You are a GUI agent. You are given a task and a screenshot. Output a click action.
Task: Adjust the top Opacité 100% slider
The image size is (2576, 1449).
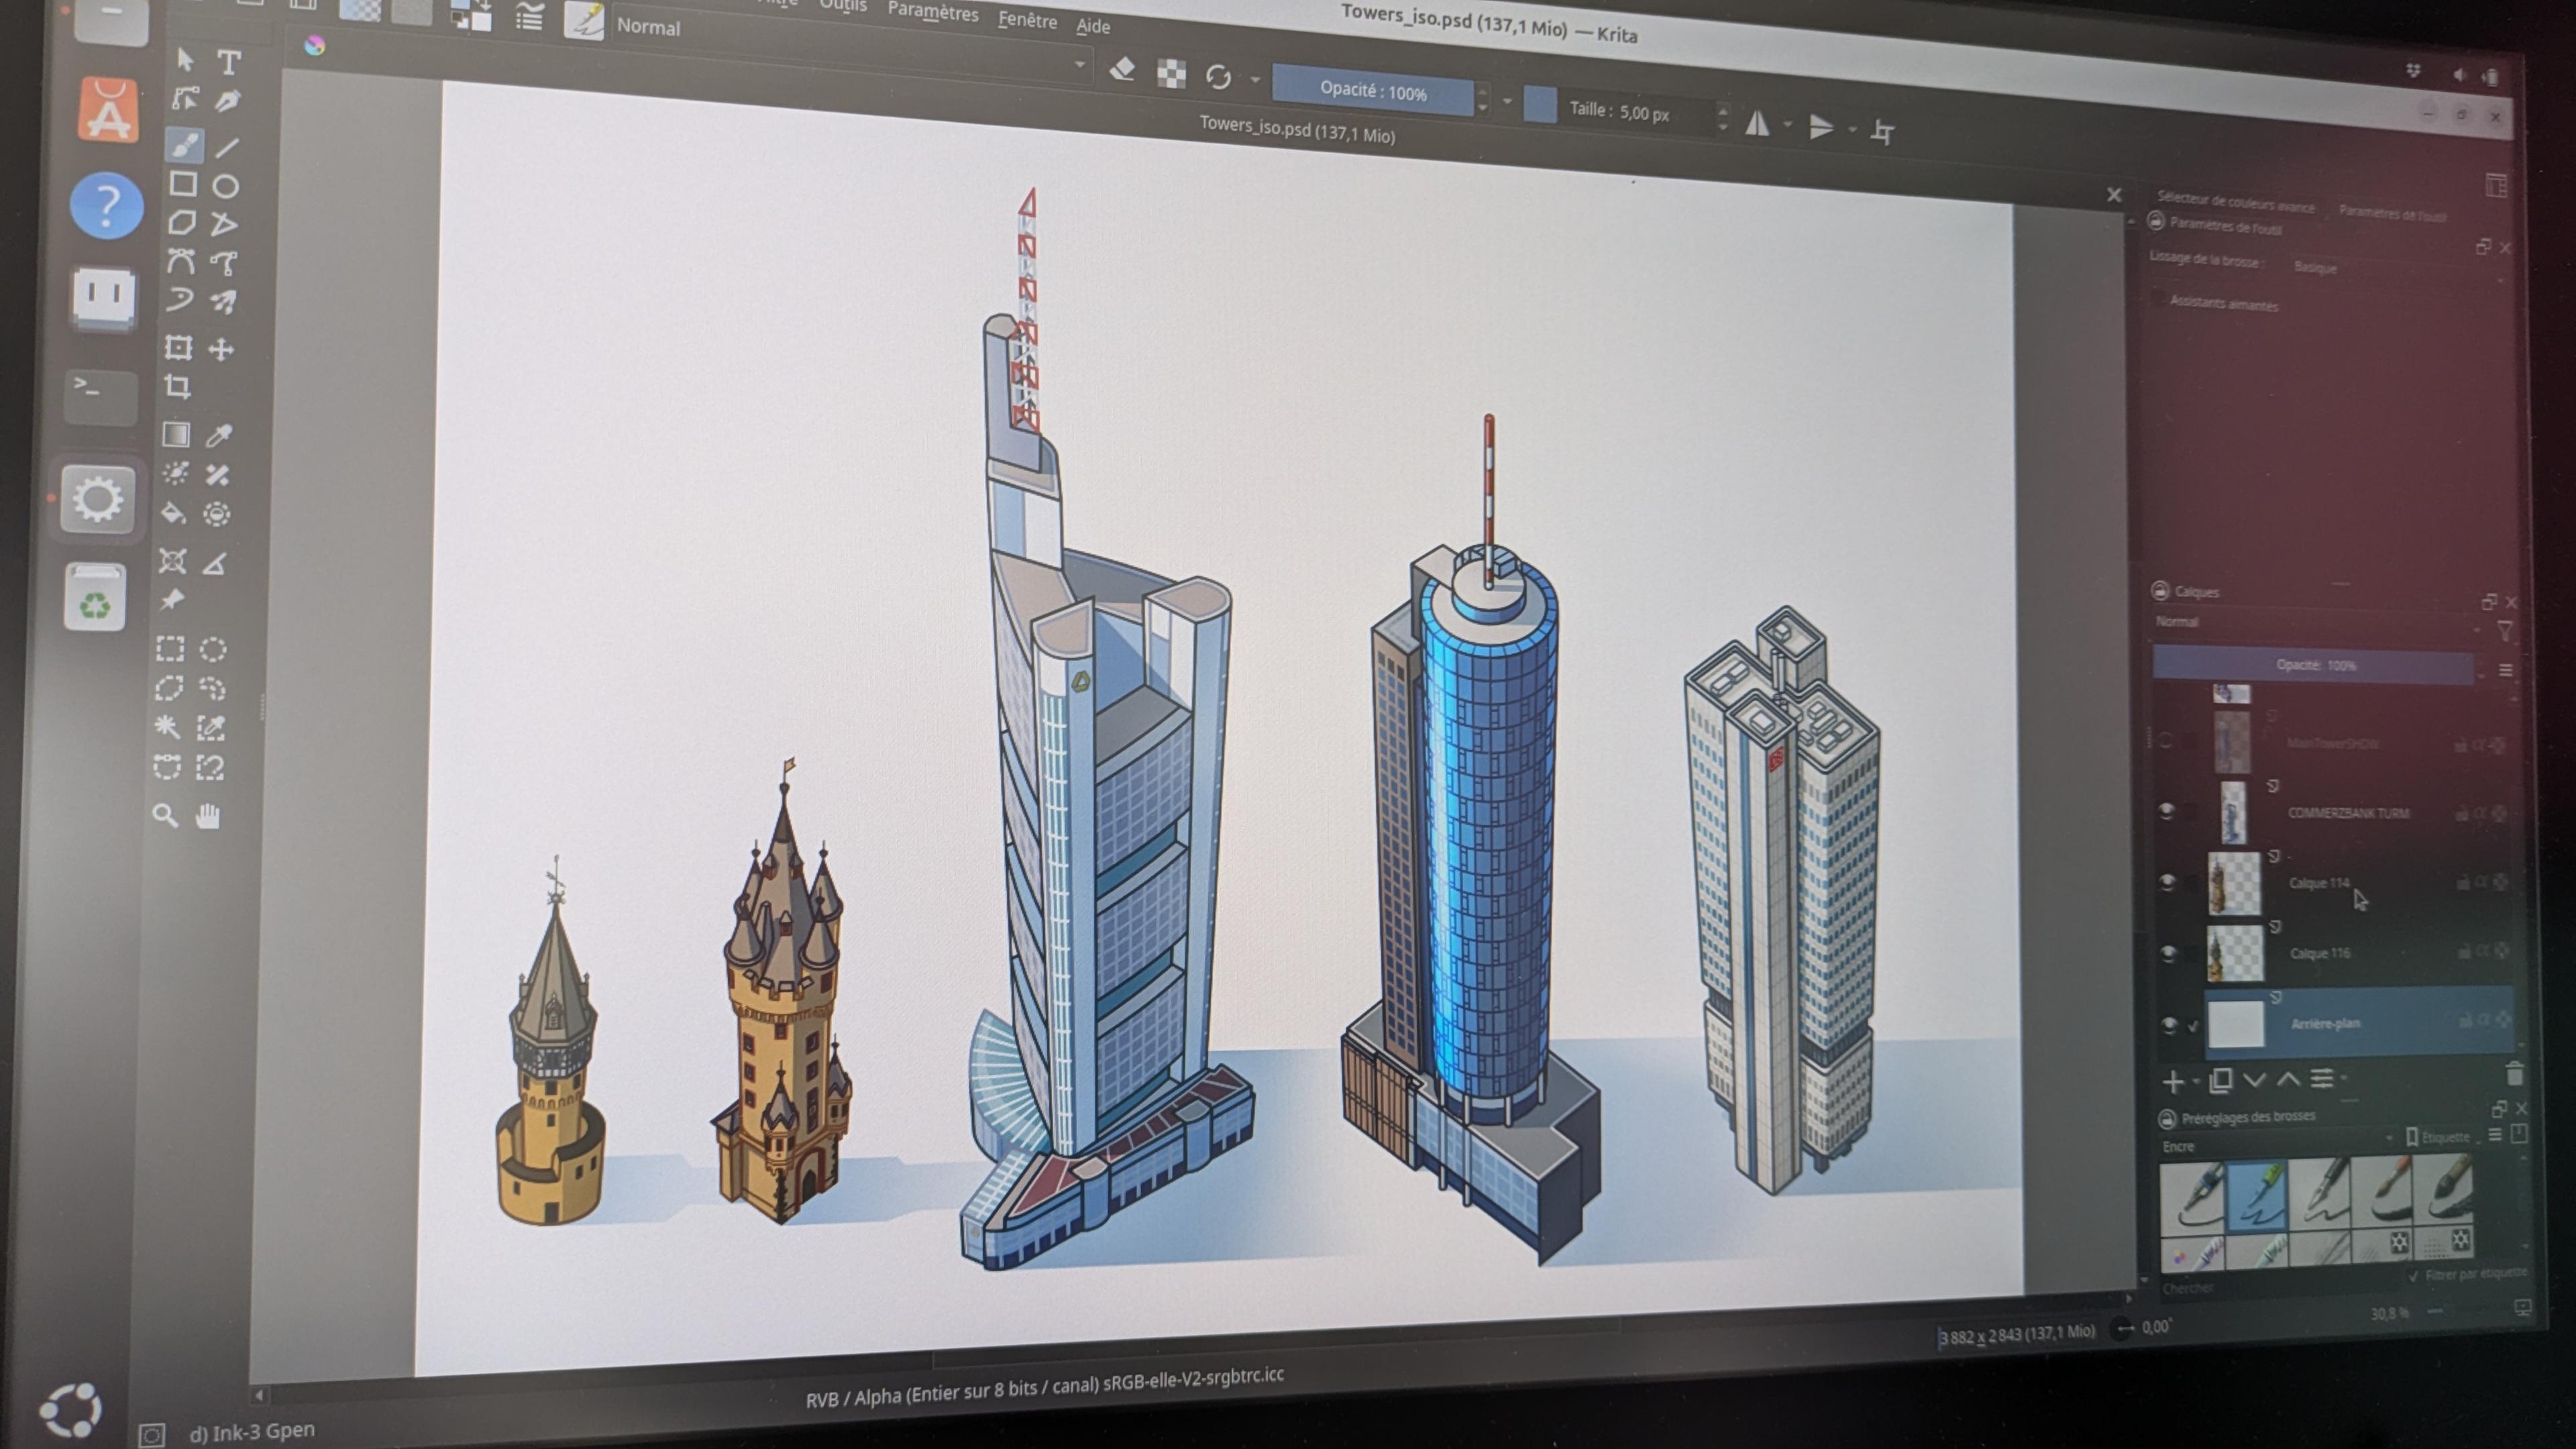1372,92
